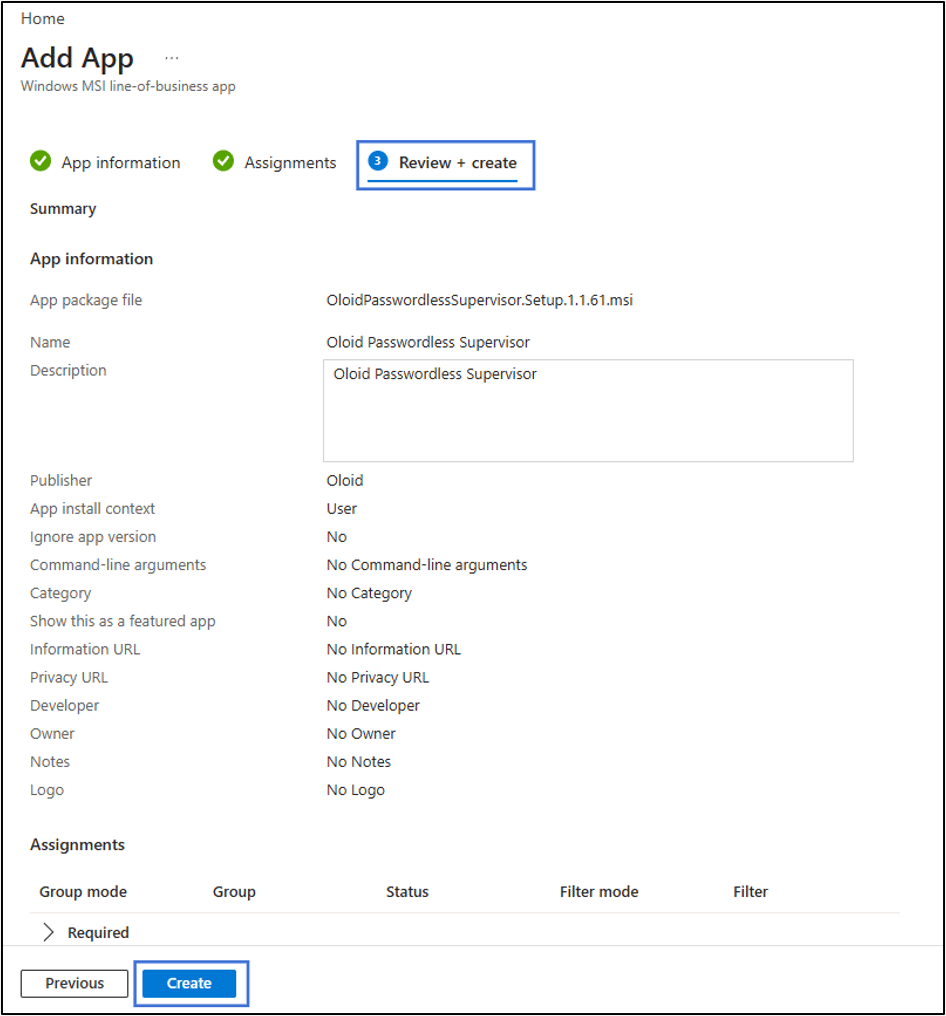Click the Create button
This screenshot has height=1016, width=946.
189,983
